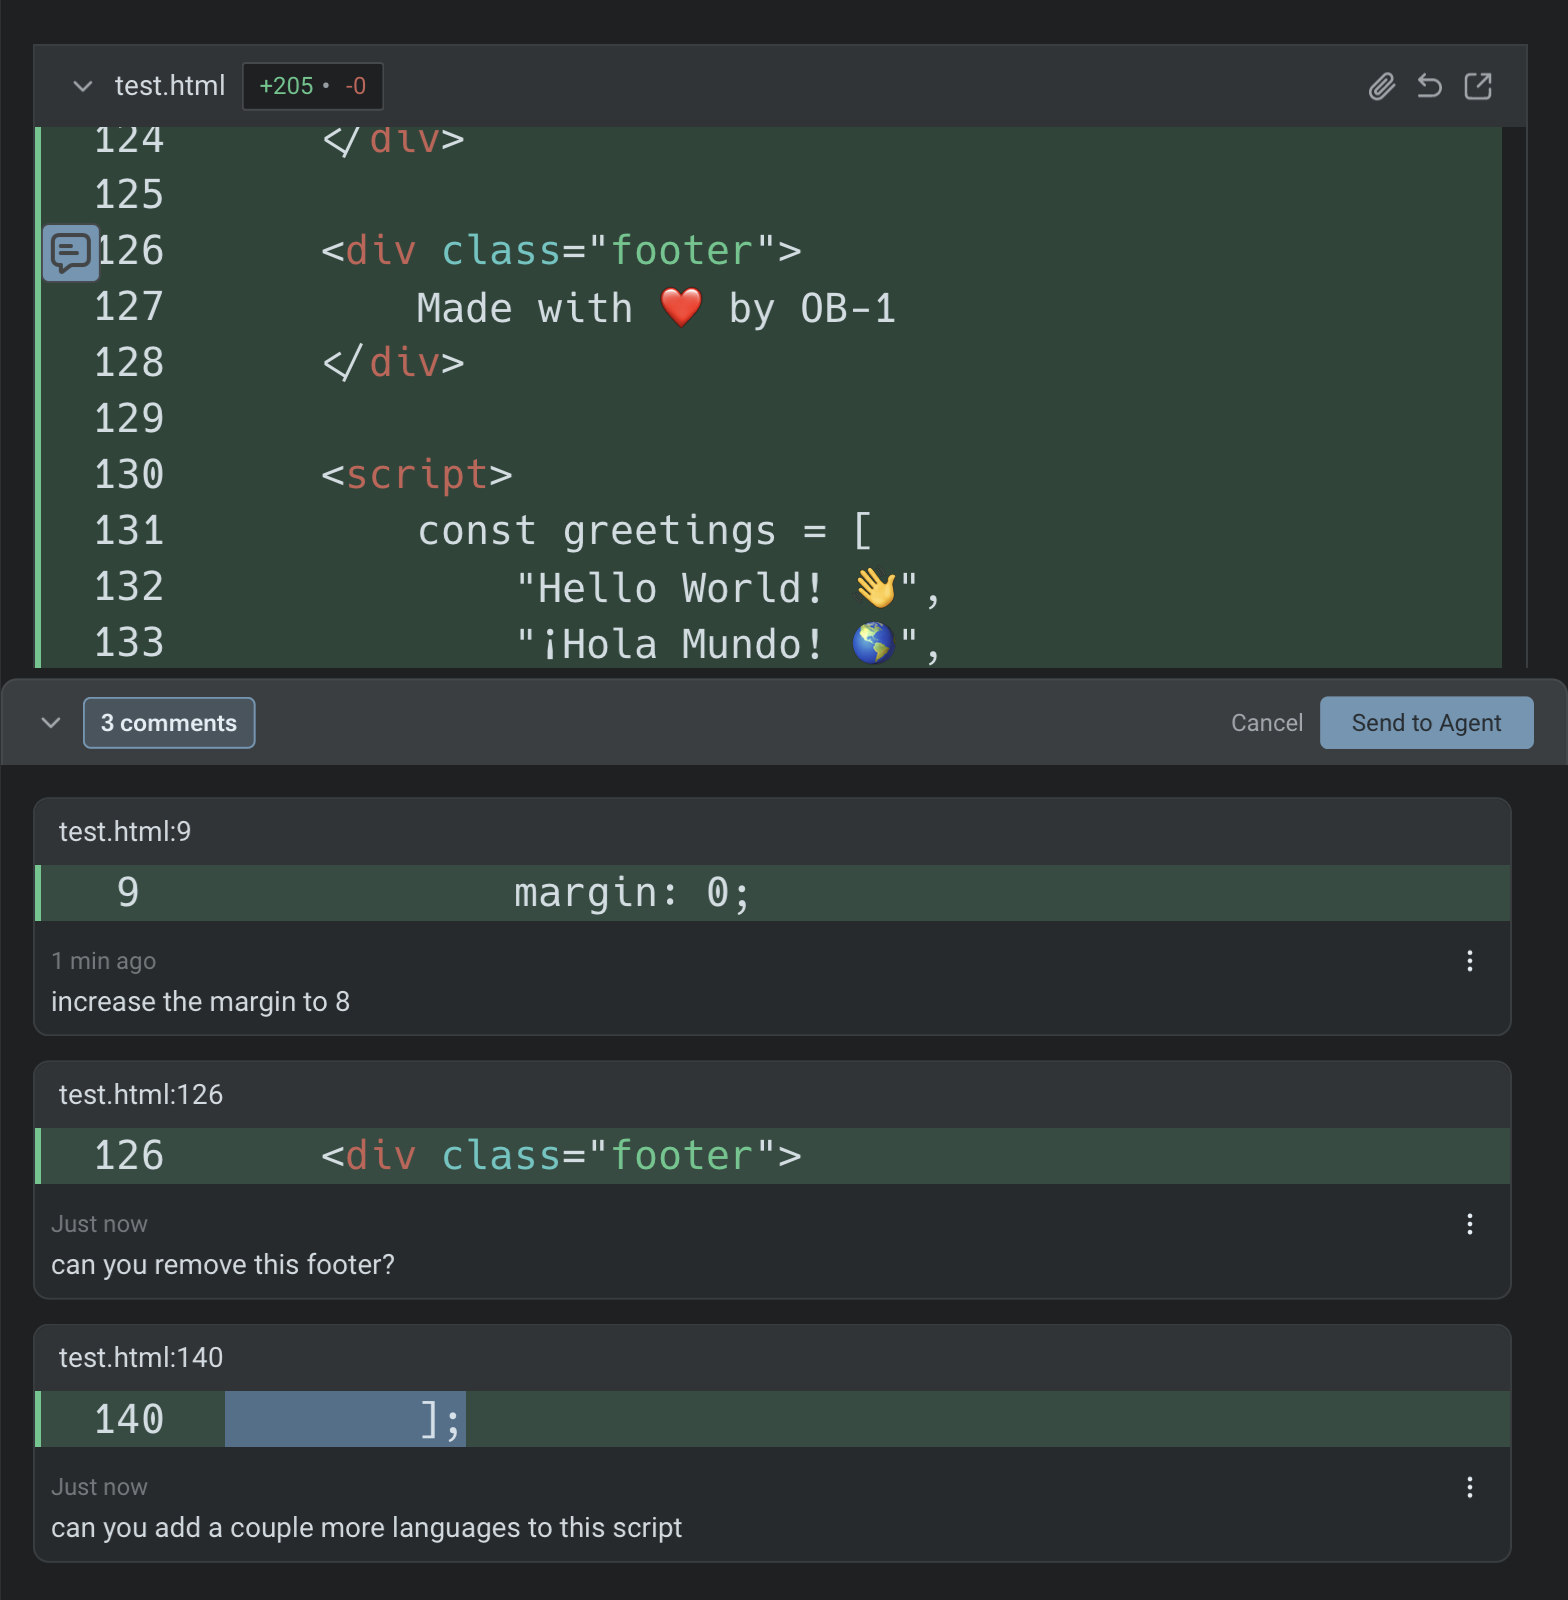This screenshot has height=1600, width=1568.
Task: Click the 3 comments badge
Action: pyautogui.click(x=169, y=723)
